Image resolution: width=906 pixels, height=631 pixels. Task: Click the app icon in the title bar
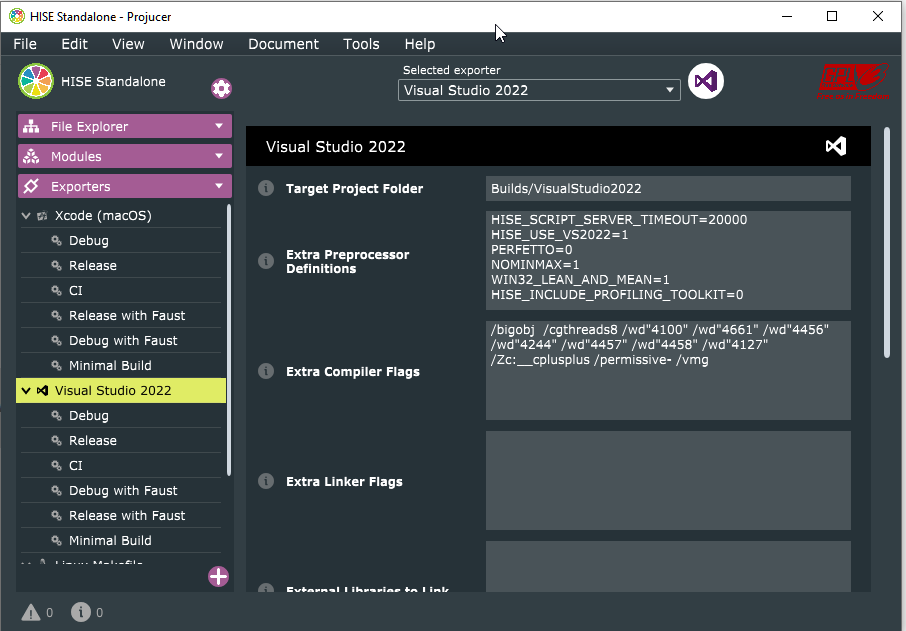(17, 16)
